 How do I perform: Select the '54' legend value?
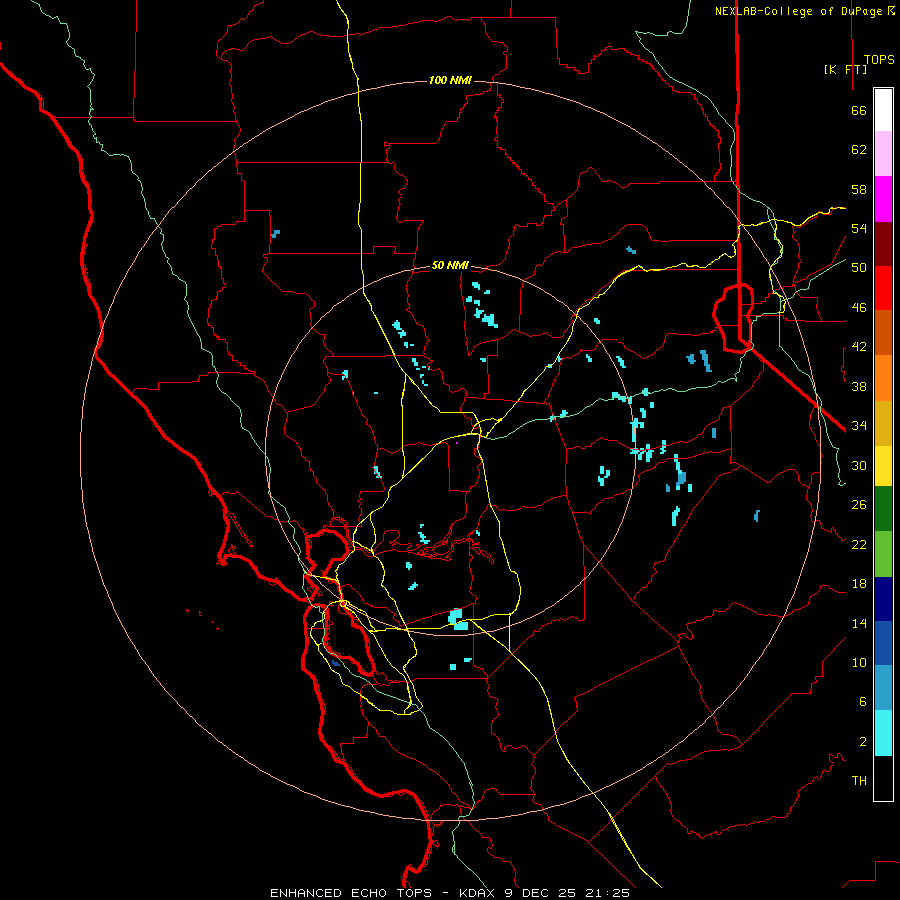pos(859,228)
